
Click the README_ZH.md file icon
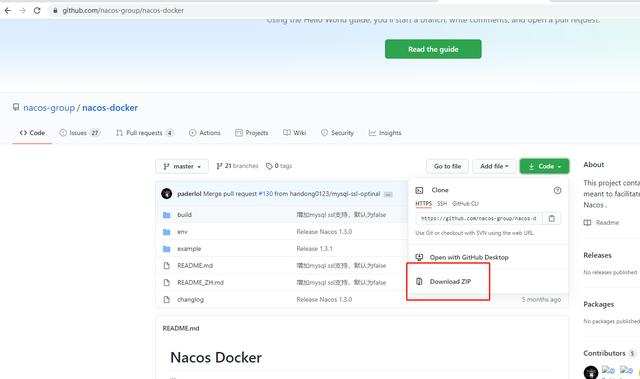pos(167,282)
